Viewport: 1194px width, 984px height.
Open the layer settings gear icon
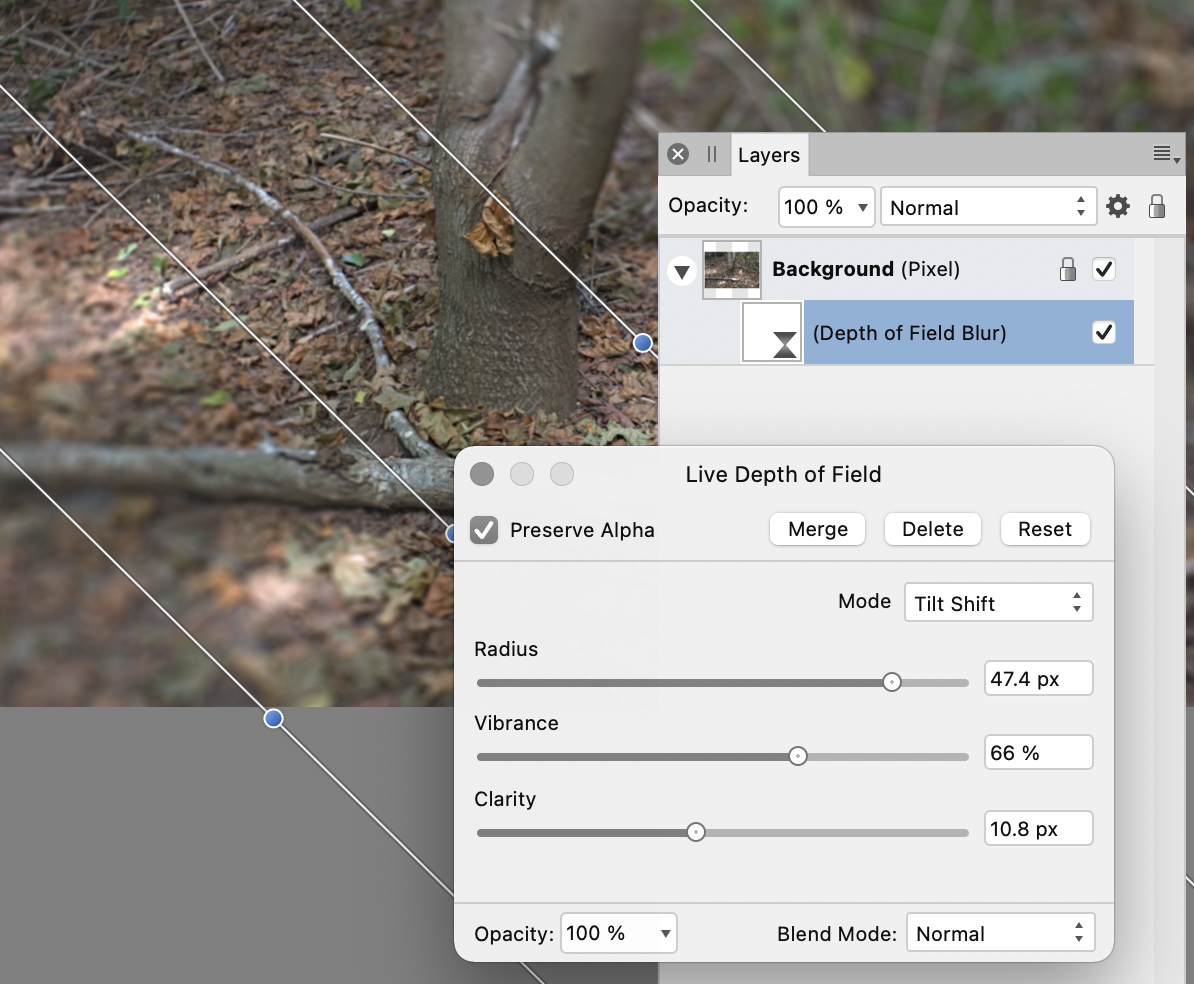1117,206
